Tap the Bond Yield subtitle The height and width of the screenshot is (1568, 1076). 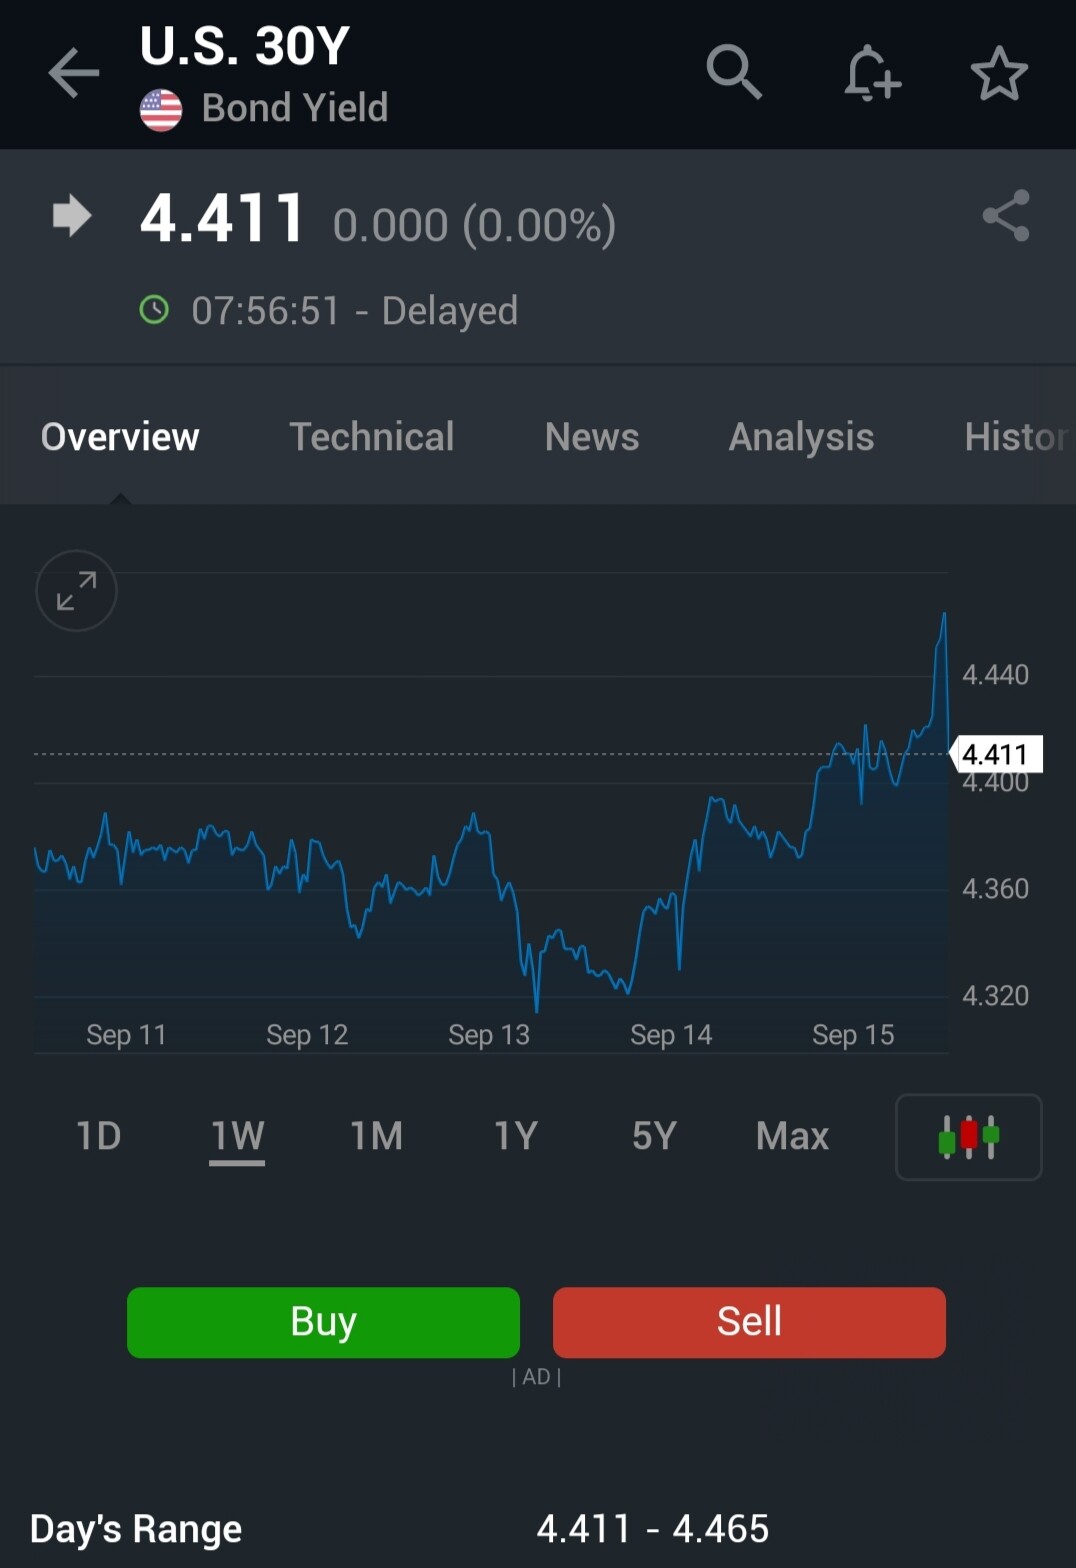295,108
